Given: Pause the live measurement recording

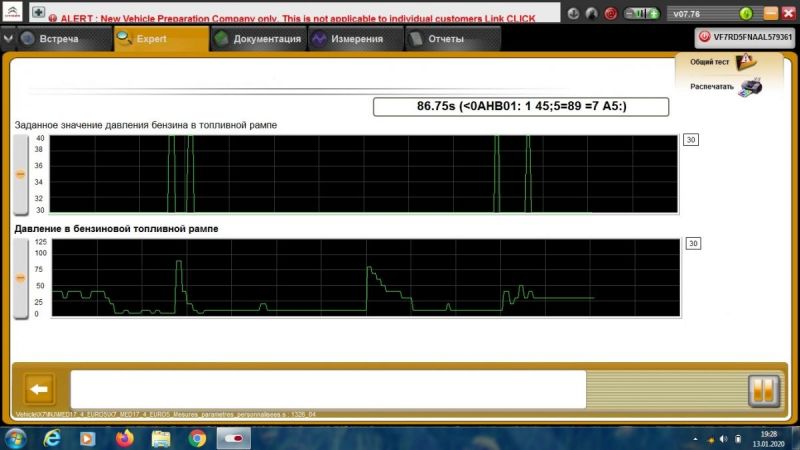Looking at the screenshot, I should click(x=762, y=388).
